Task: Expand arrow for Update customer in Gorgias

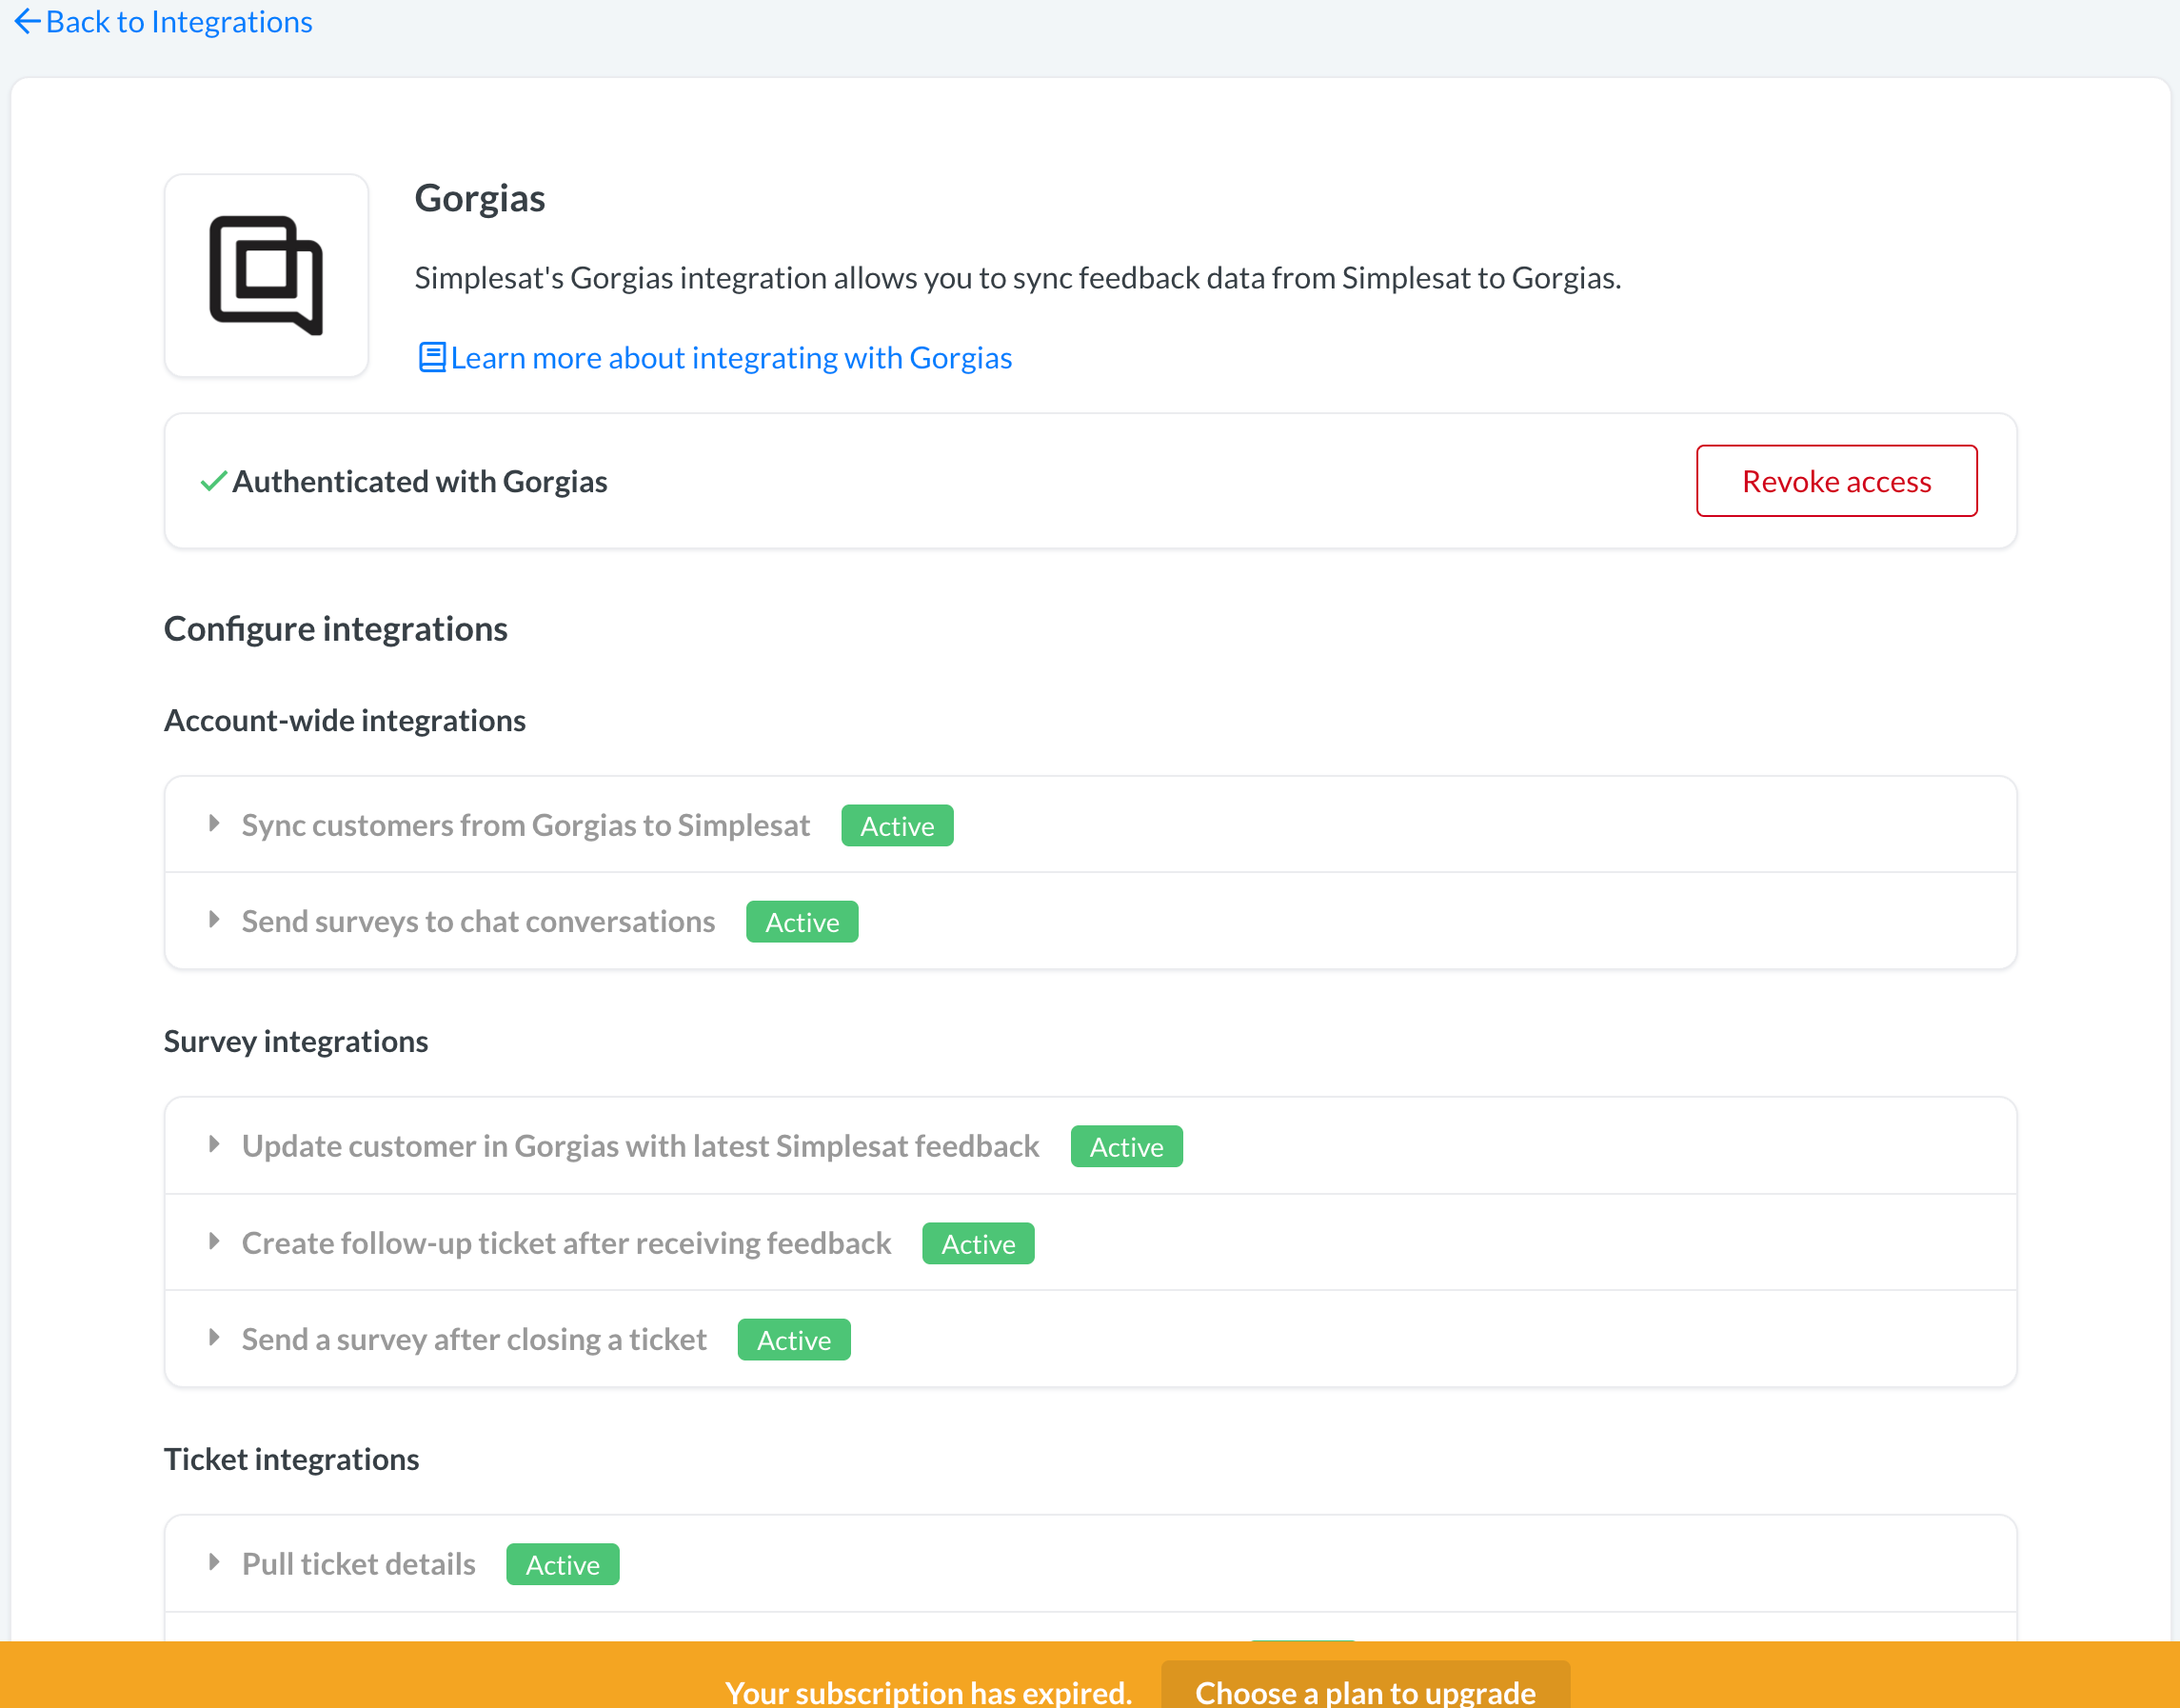Action: [214, 1144]
